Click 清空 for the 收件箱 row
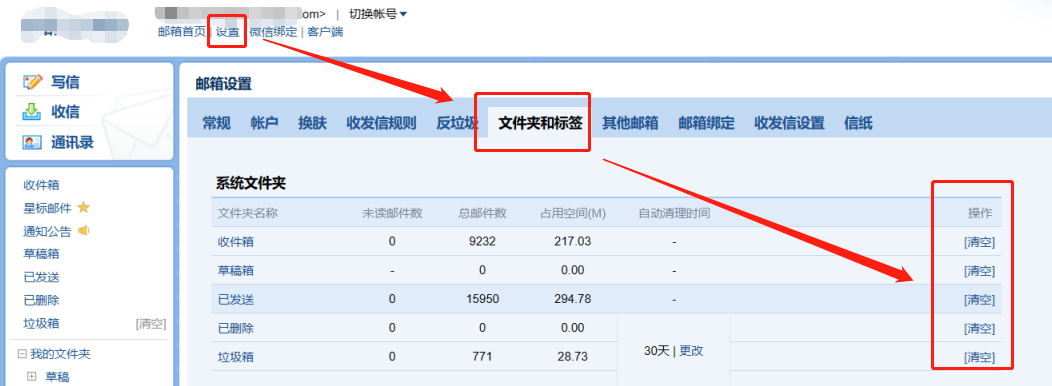This screenshot has width=1052, height=386. pyautogui.click(x=980, y=242)
